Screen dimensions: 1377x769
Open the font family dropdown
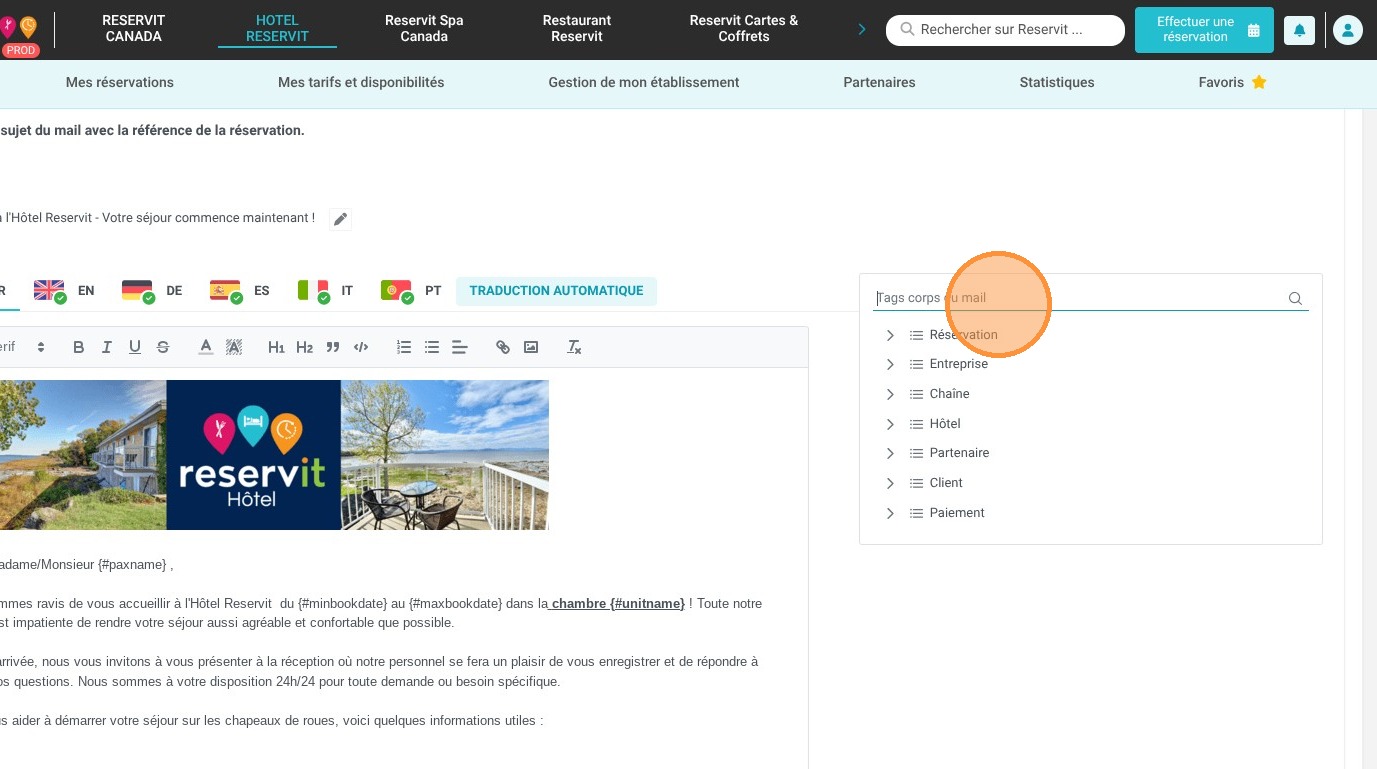tap(23, 347)
